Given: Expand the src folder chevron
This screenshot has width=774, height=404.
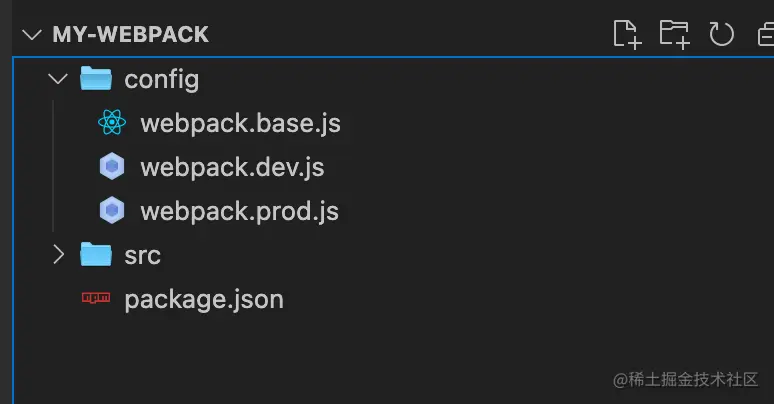Looking at the screenshot, I should coord(58,255).
